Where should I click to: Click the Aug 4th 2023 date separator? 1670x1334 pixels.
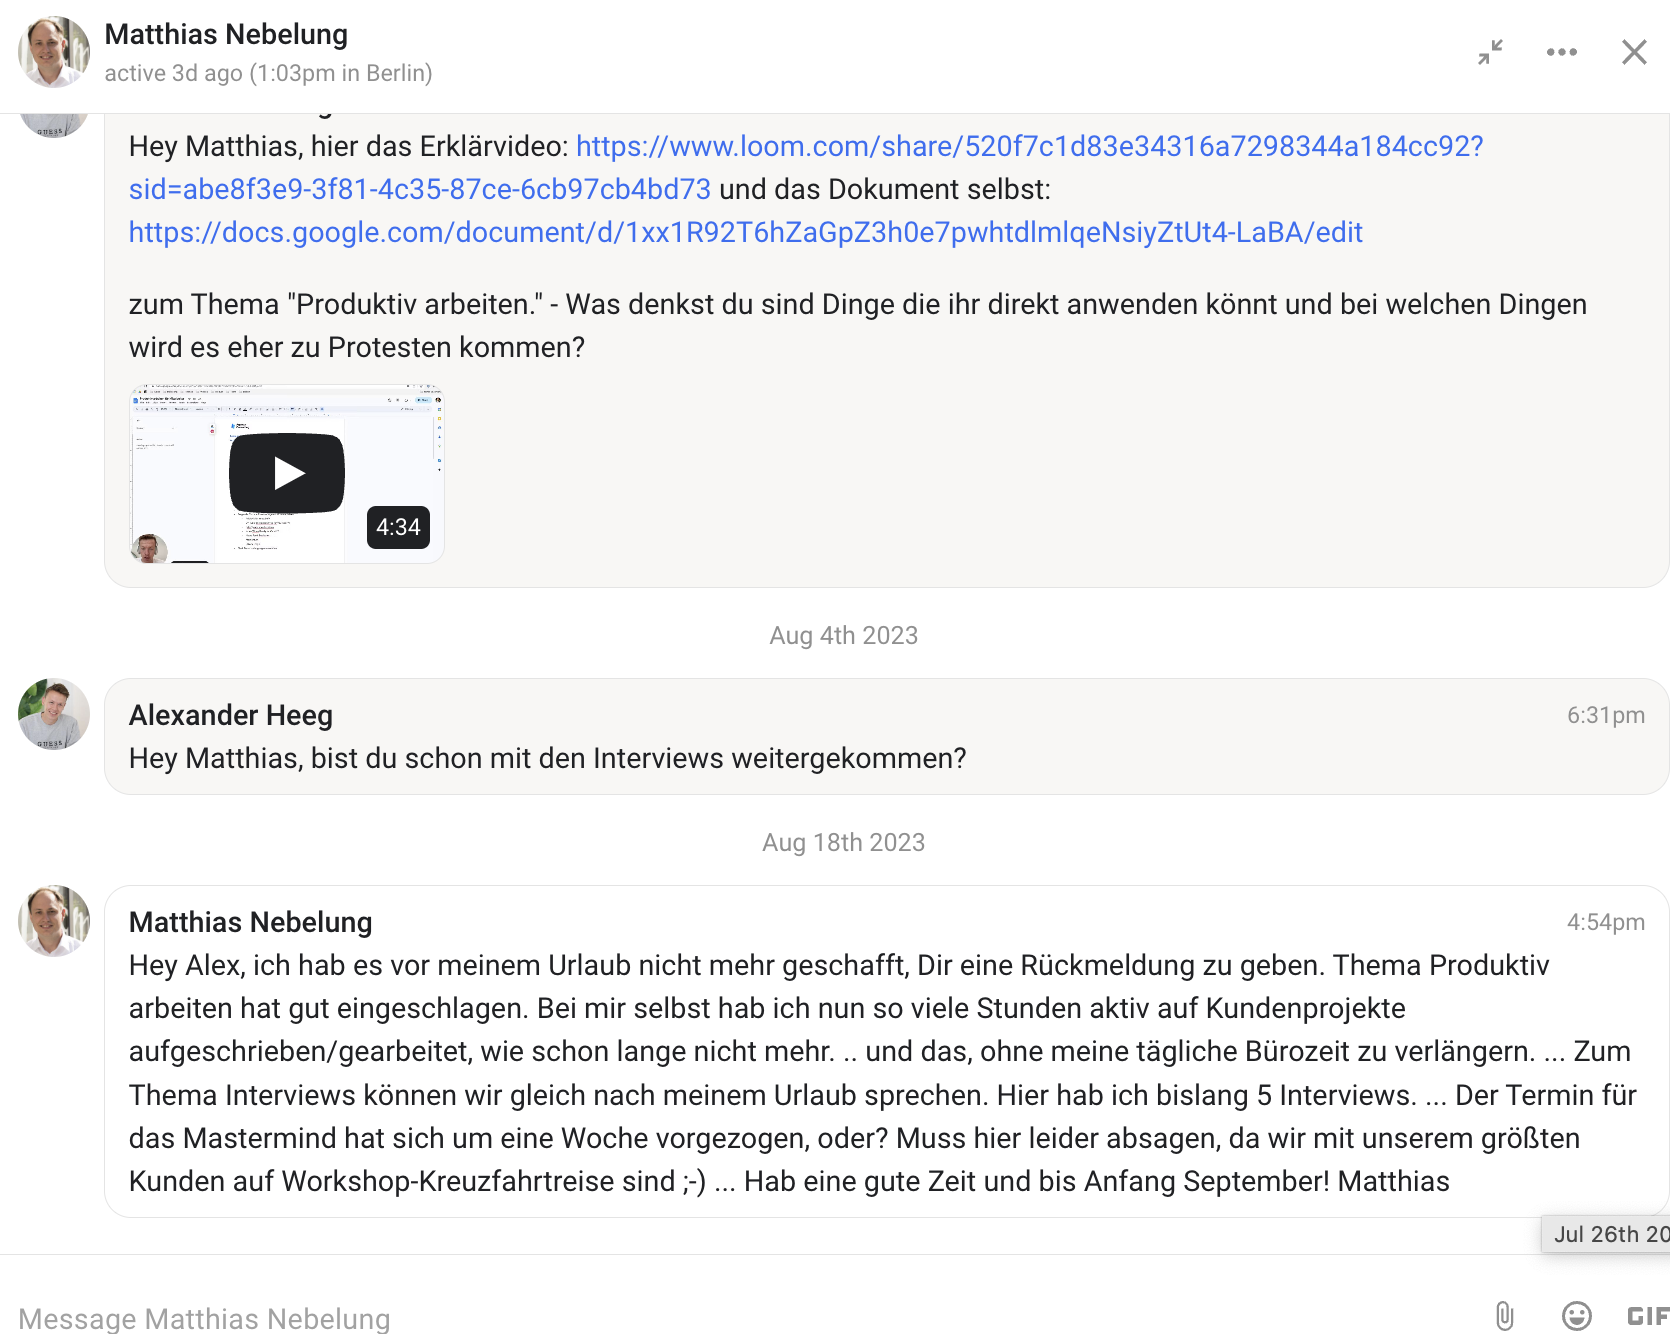(843, 635)
